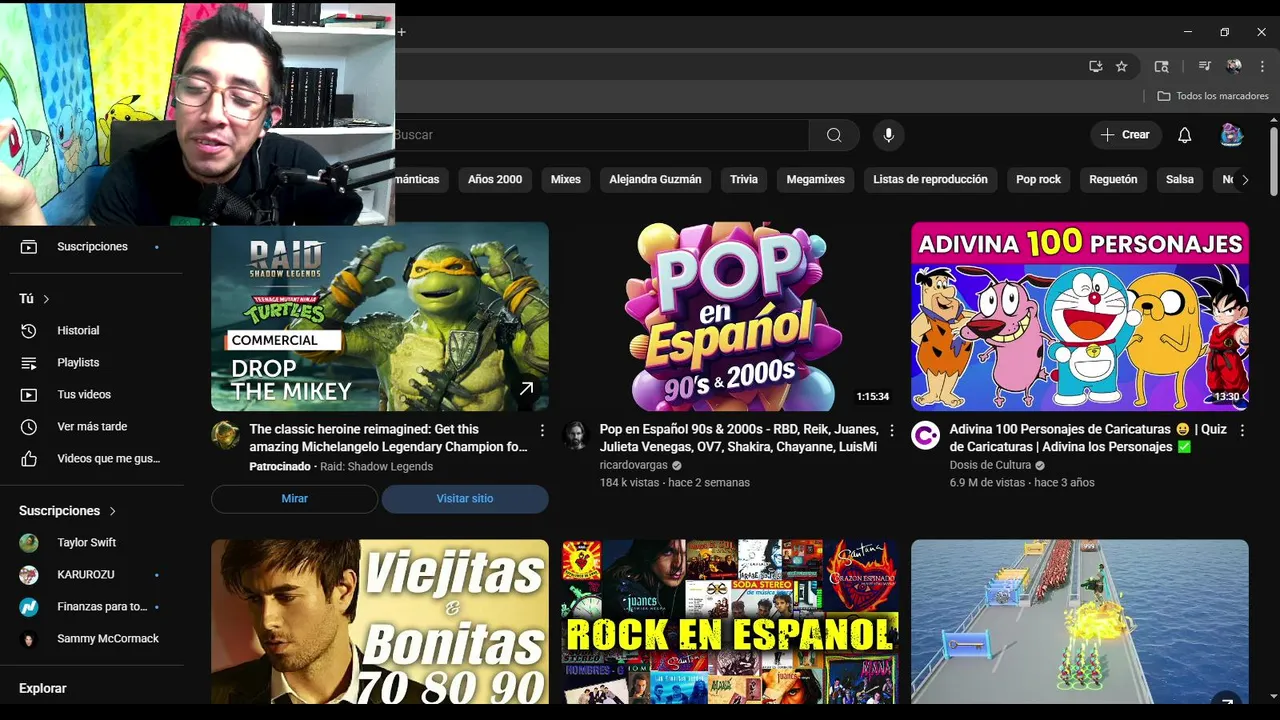Show more chips with right arrow
This screenshot has width=1280, height=720.
click(1245, 180)
